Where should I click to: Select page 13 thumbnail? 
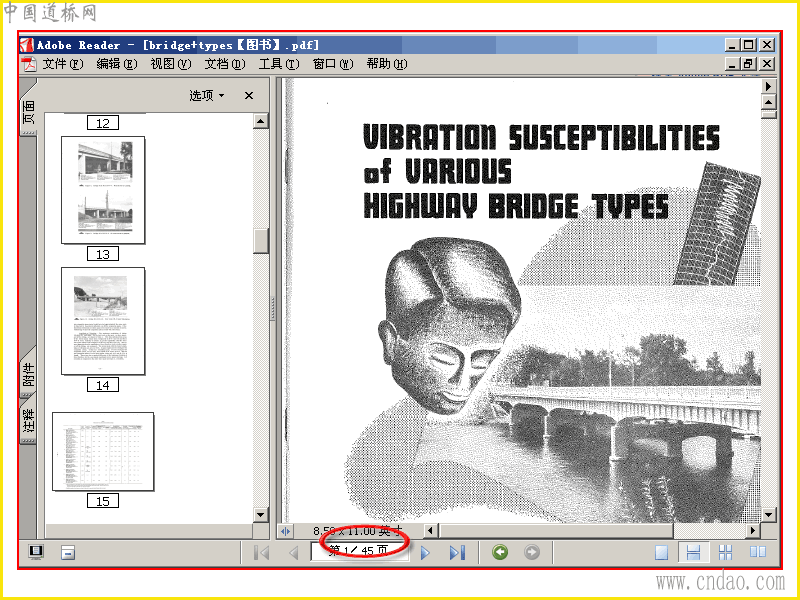[103, 190]
